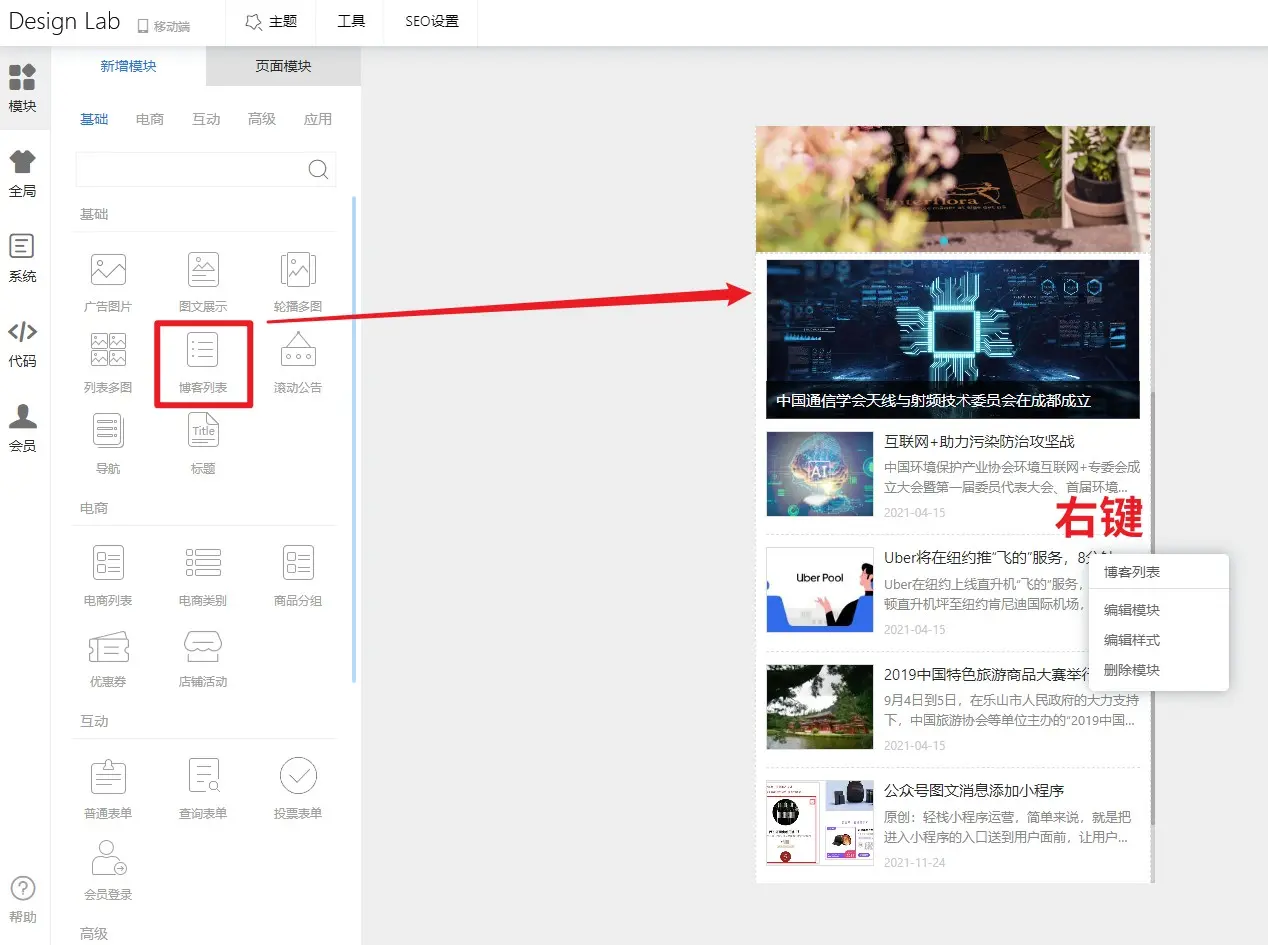Select the 滚动公告 scrolling notice icon
The image size is (1268, 945).
[x=298, y=352]
